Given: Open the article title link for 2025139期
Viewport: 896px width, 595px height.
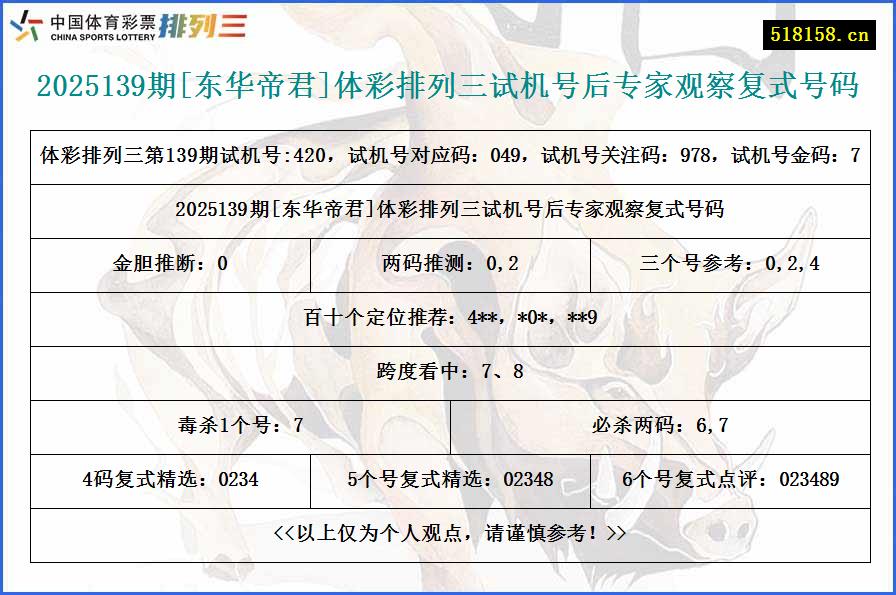Looking at the screenshot, I should (x=447, y=90).
